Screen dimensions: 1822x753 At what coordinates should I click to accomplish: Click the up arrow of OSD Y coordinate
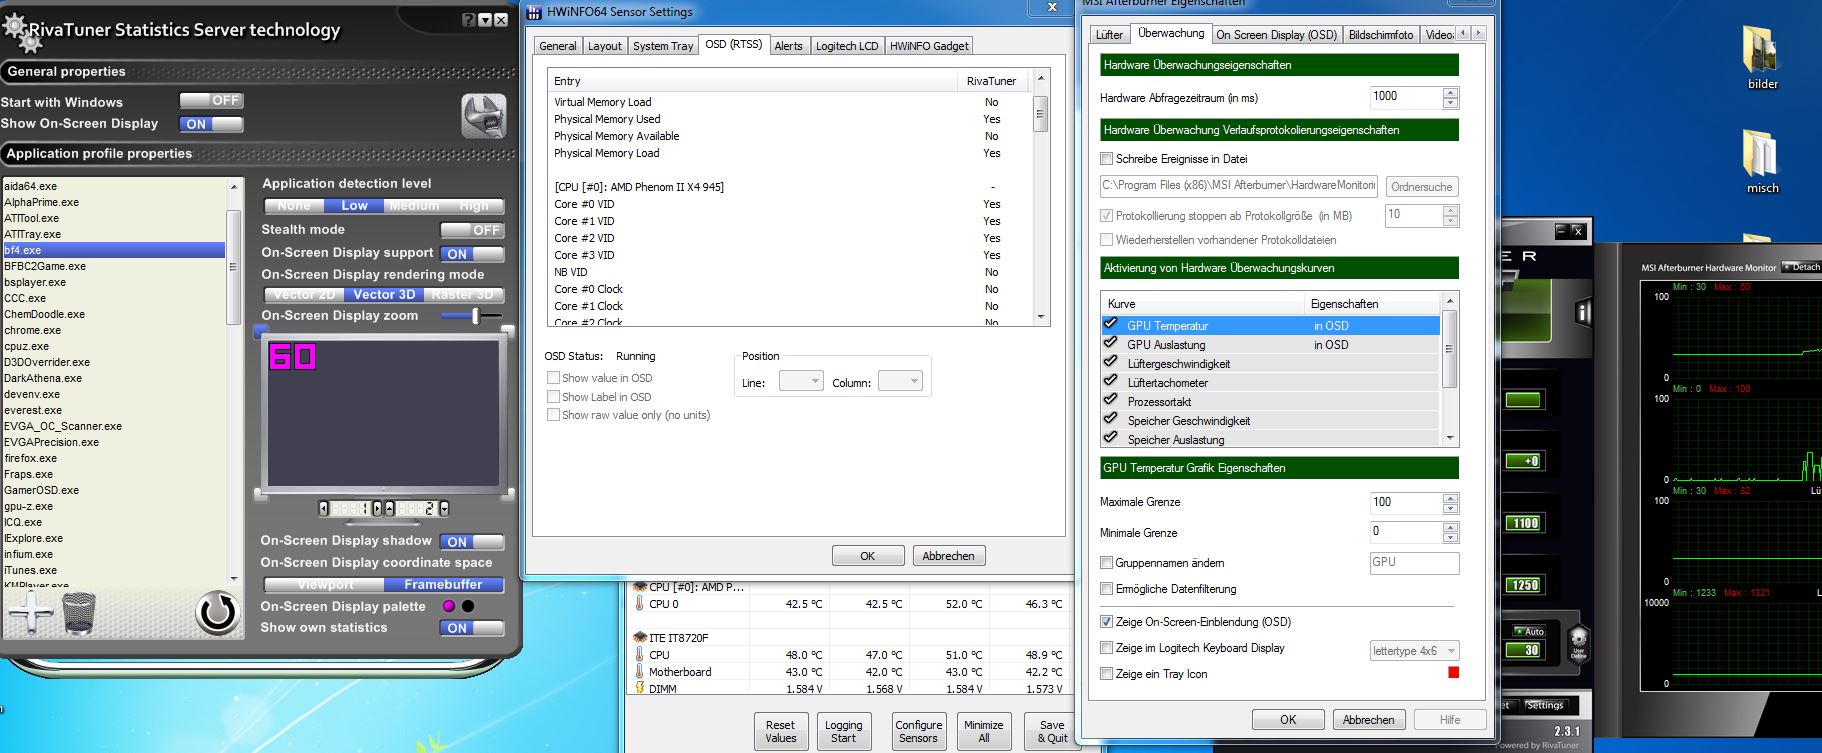390,508
